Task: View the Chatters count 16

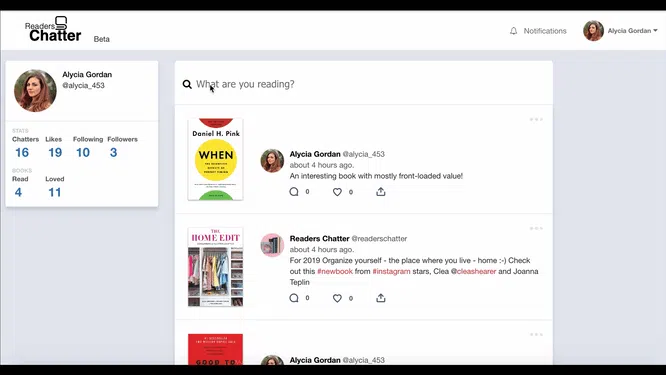Action: click(x=22, y=152)
